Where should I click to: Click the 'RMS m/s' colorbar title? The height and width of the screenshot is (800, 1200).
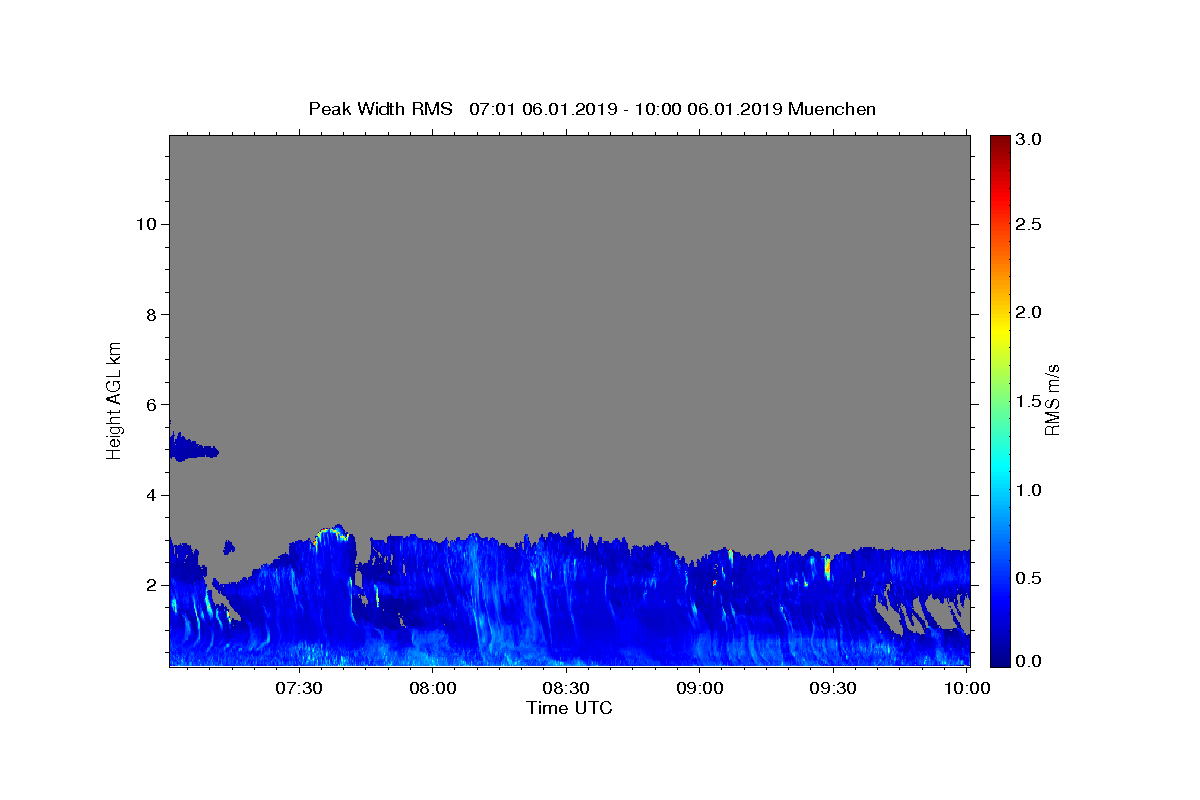[1052, 400]
